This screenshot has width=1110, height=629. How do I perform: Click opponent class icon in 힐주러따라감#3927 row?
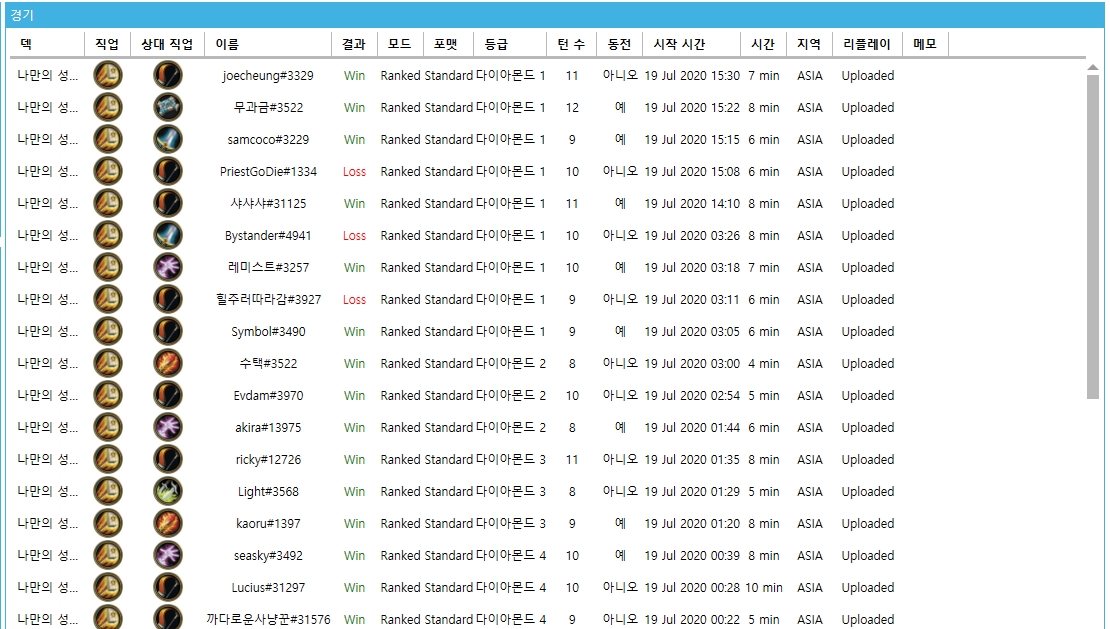coord(168,299)
